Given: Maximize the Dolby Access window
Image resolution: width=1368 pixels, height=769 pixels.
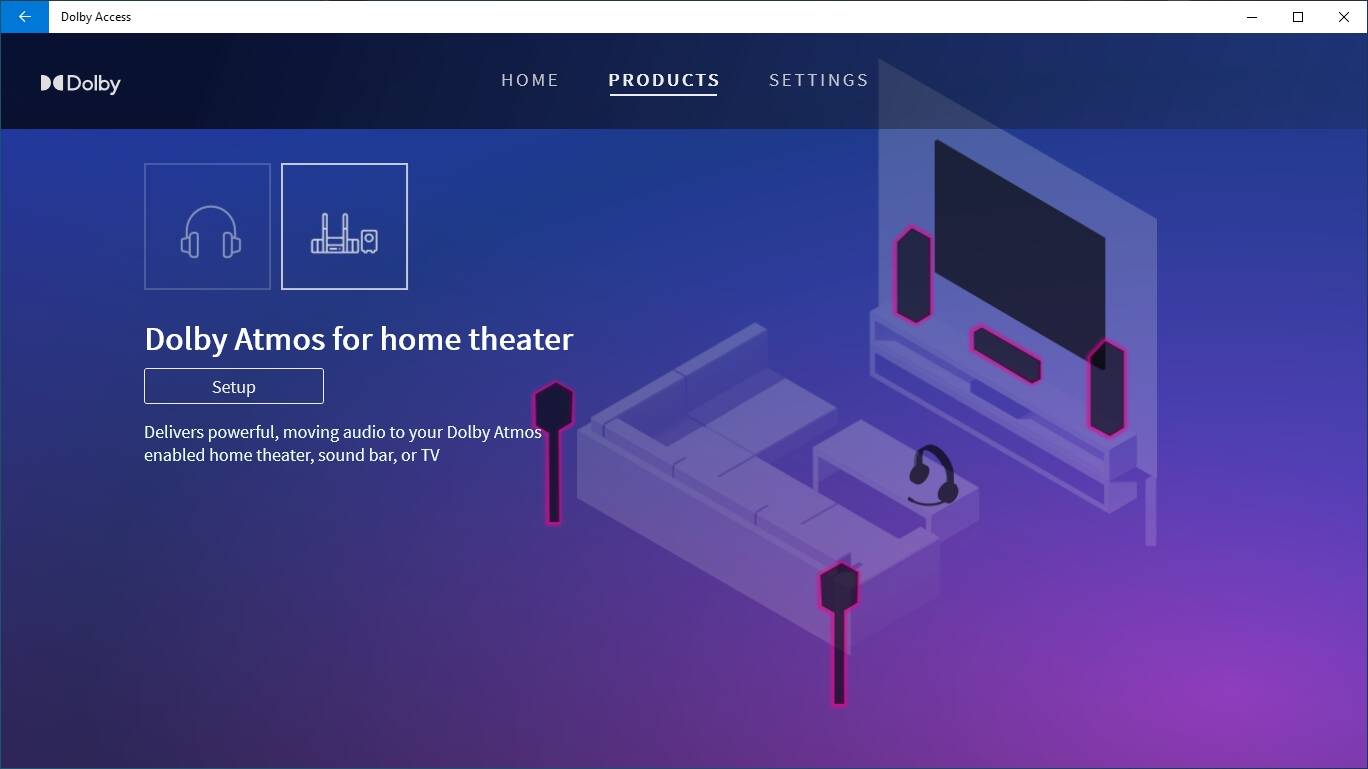Looking at the screenshot, I should click(x=1298, y=16).
